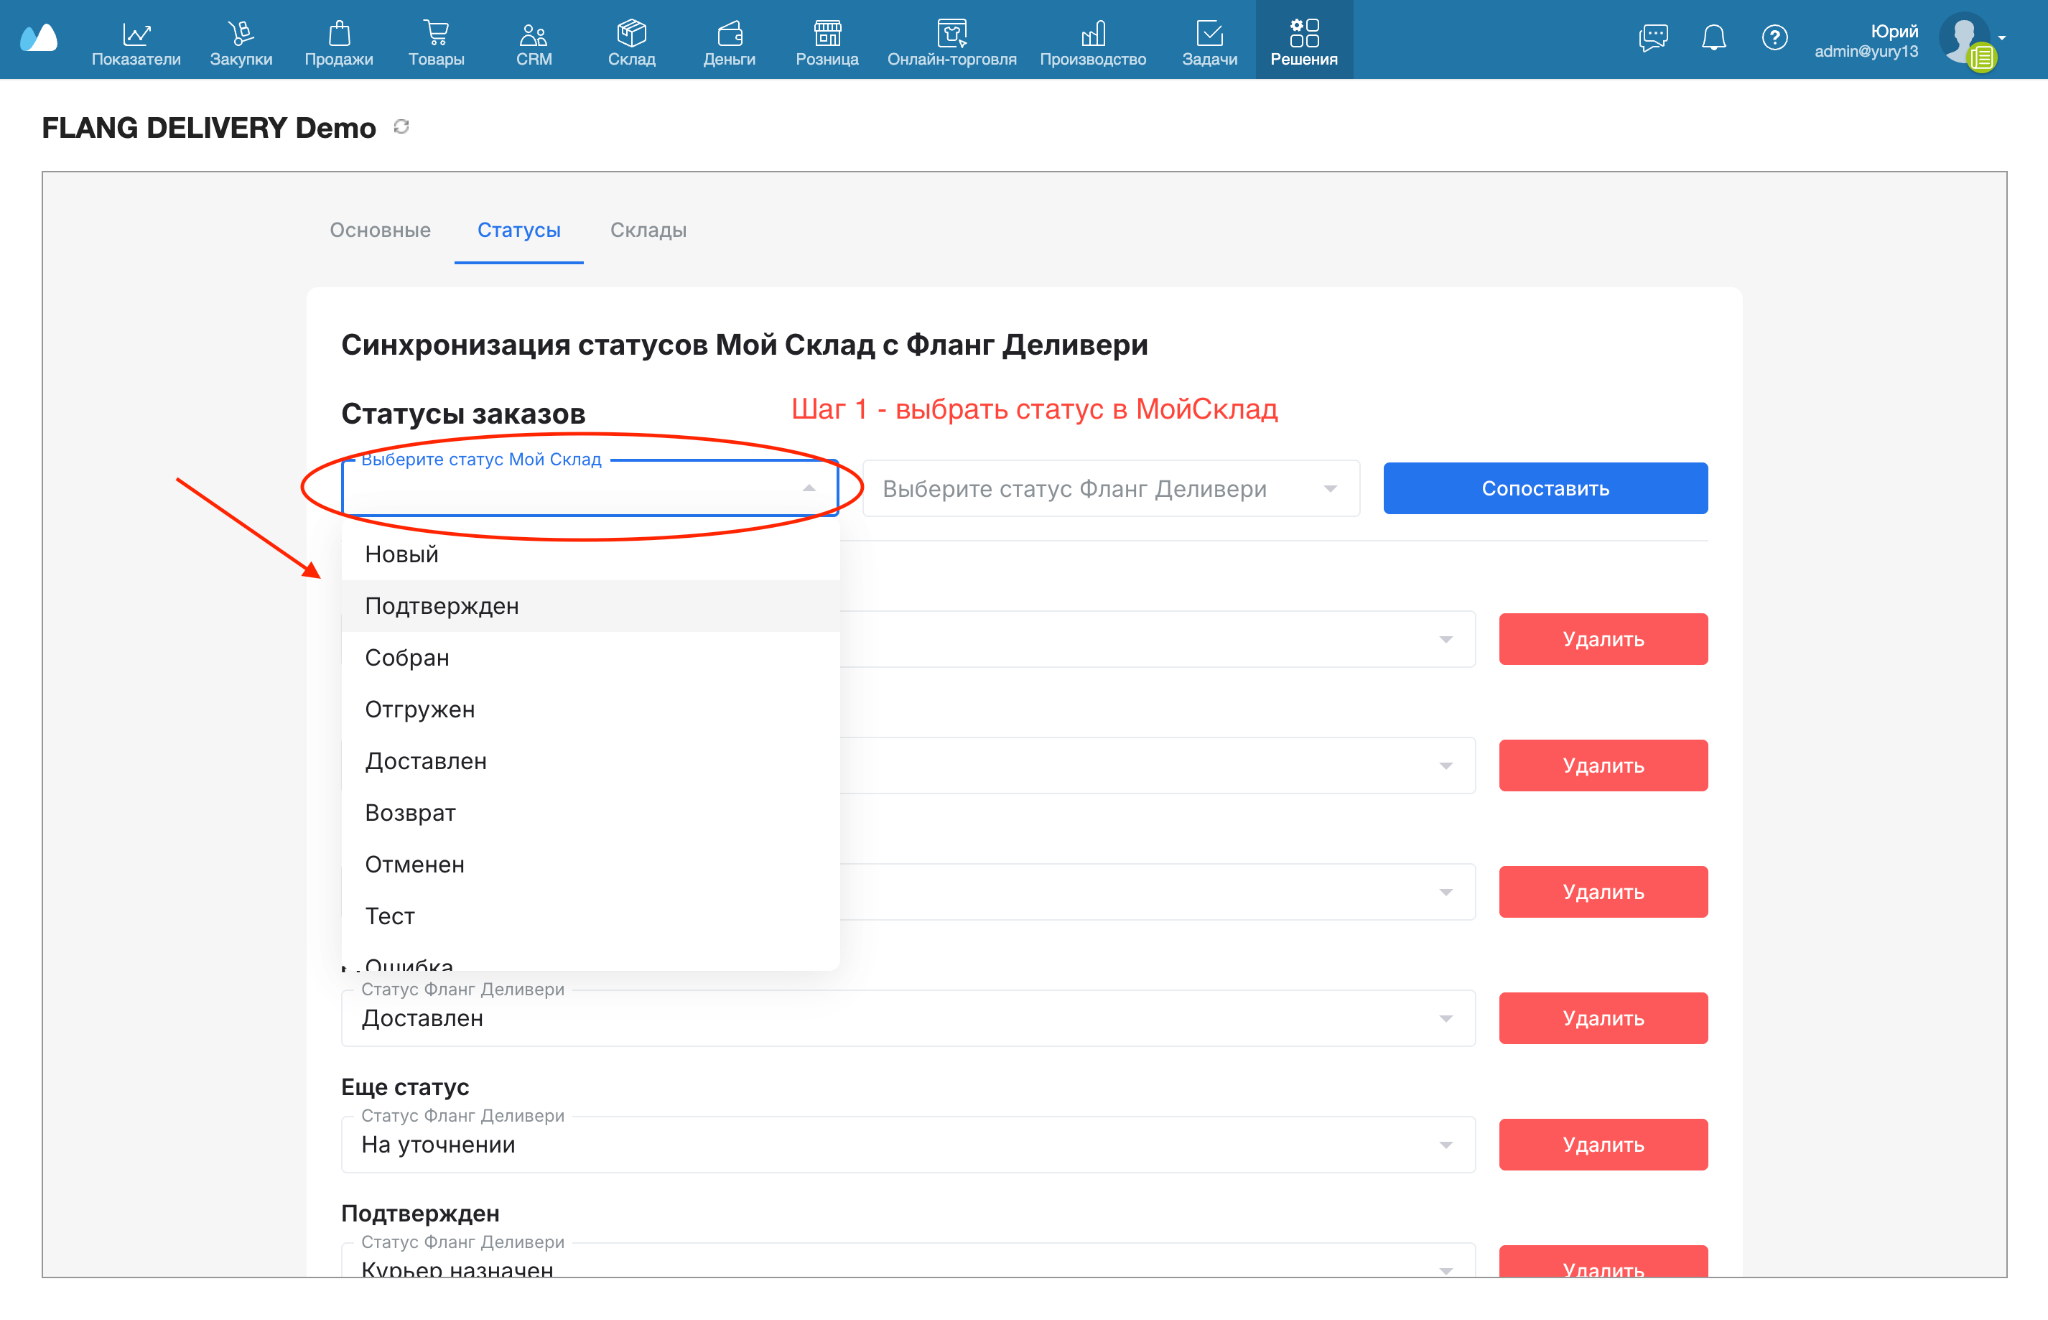The width and height of the screenshot is (2048, 1320).
Task: Pick Тест in the status list
Action: point(590,916)
